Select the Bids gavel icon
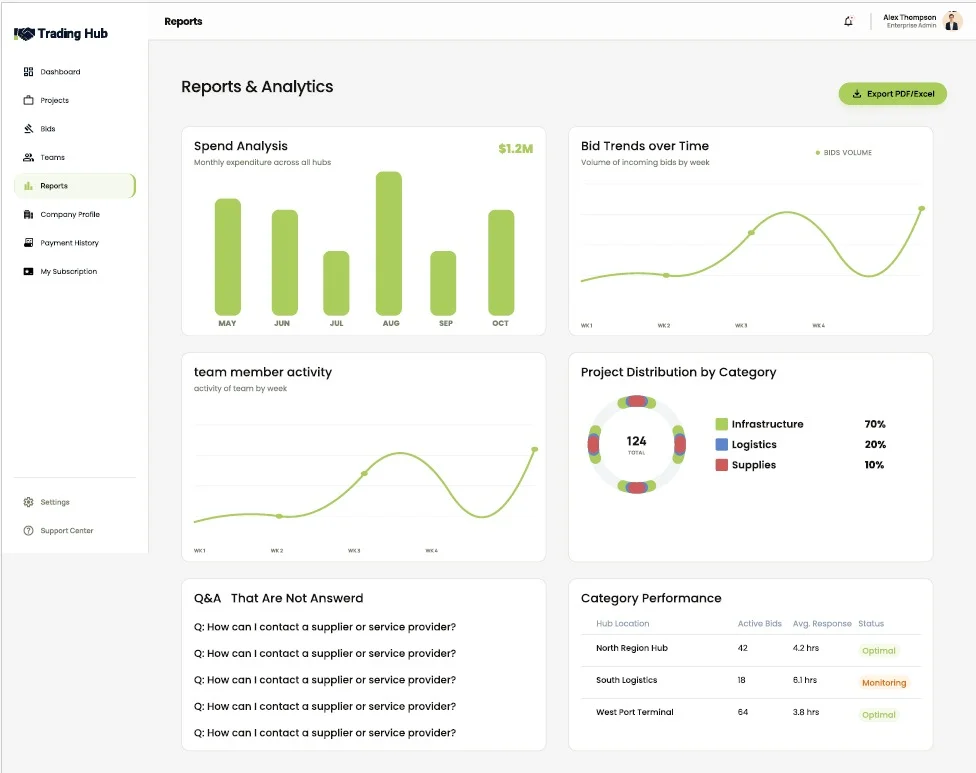The image size is (976, 773). 28,129
